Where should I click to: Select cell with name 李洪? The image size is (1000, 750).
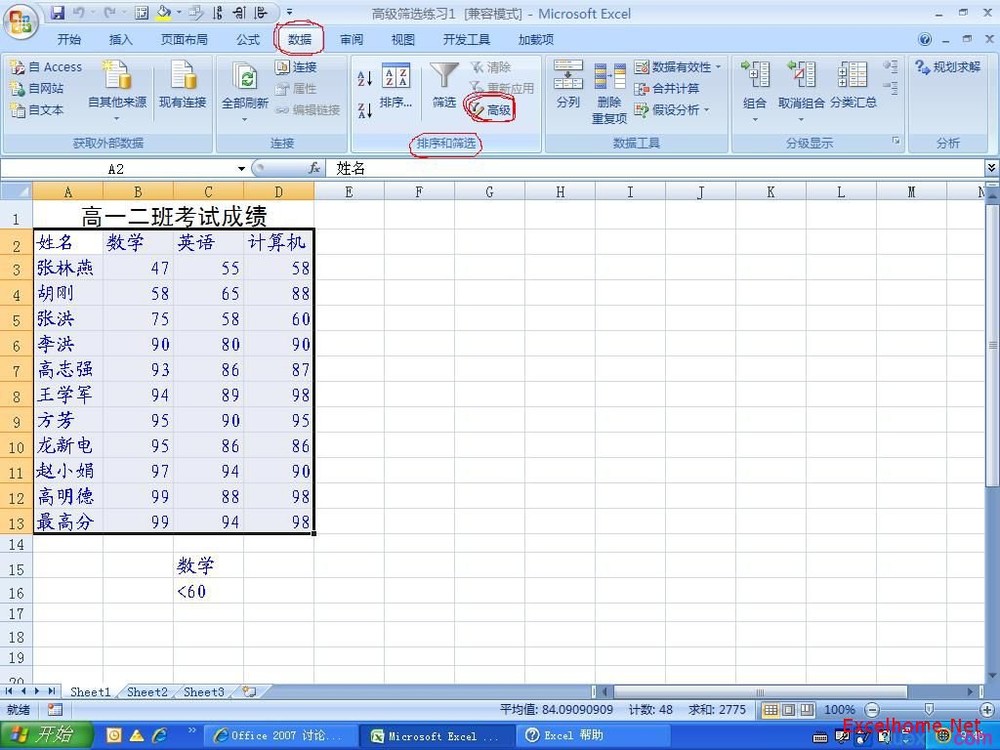coord(68,344)
